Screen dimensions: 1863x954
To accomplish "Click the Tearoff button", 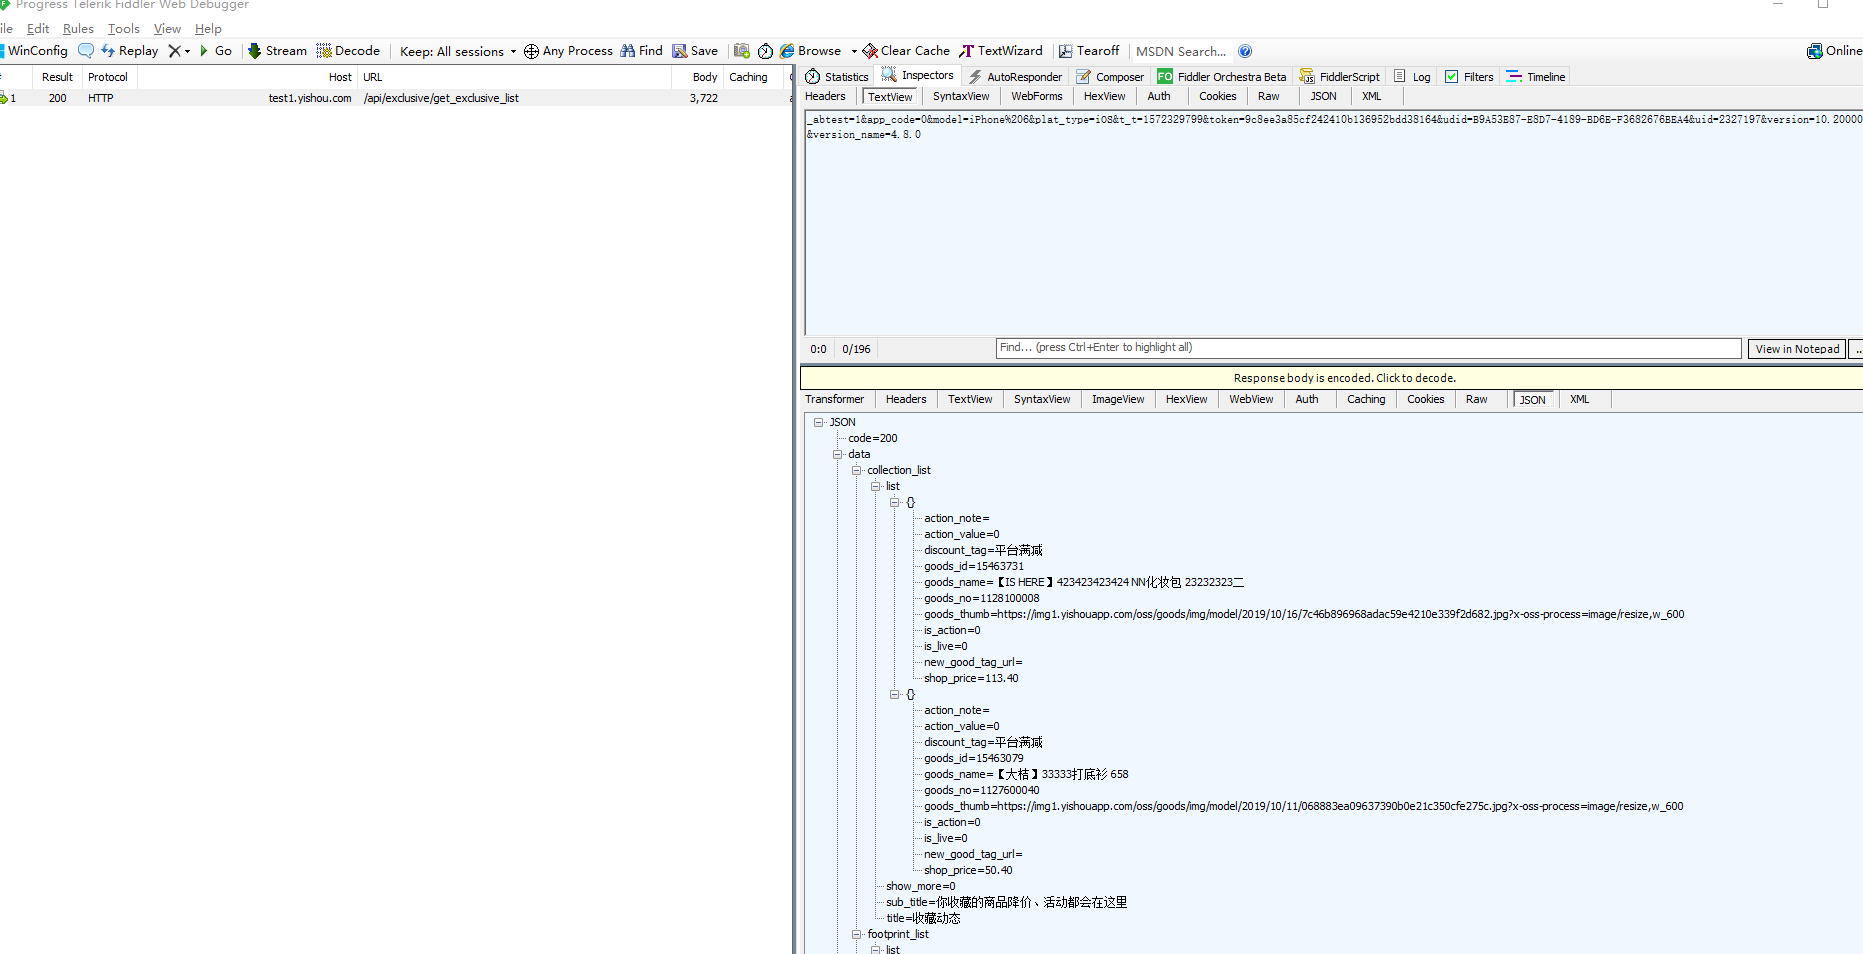I will pos(1089,51).
